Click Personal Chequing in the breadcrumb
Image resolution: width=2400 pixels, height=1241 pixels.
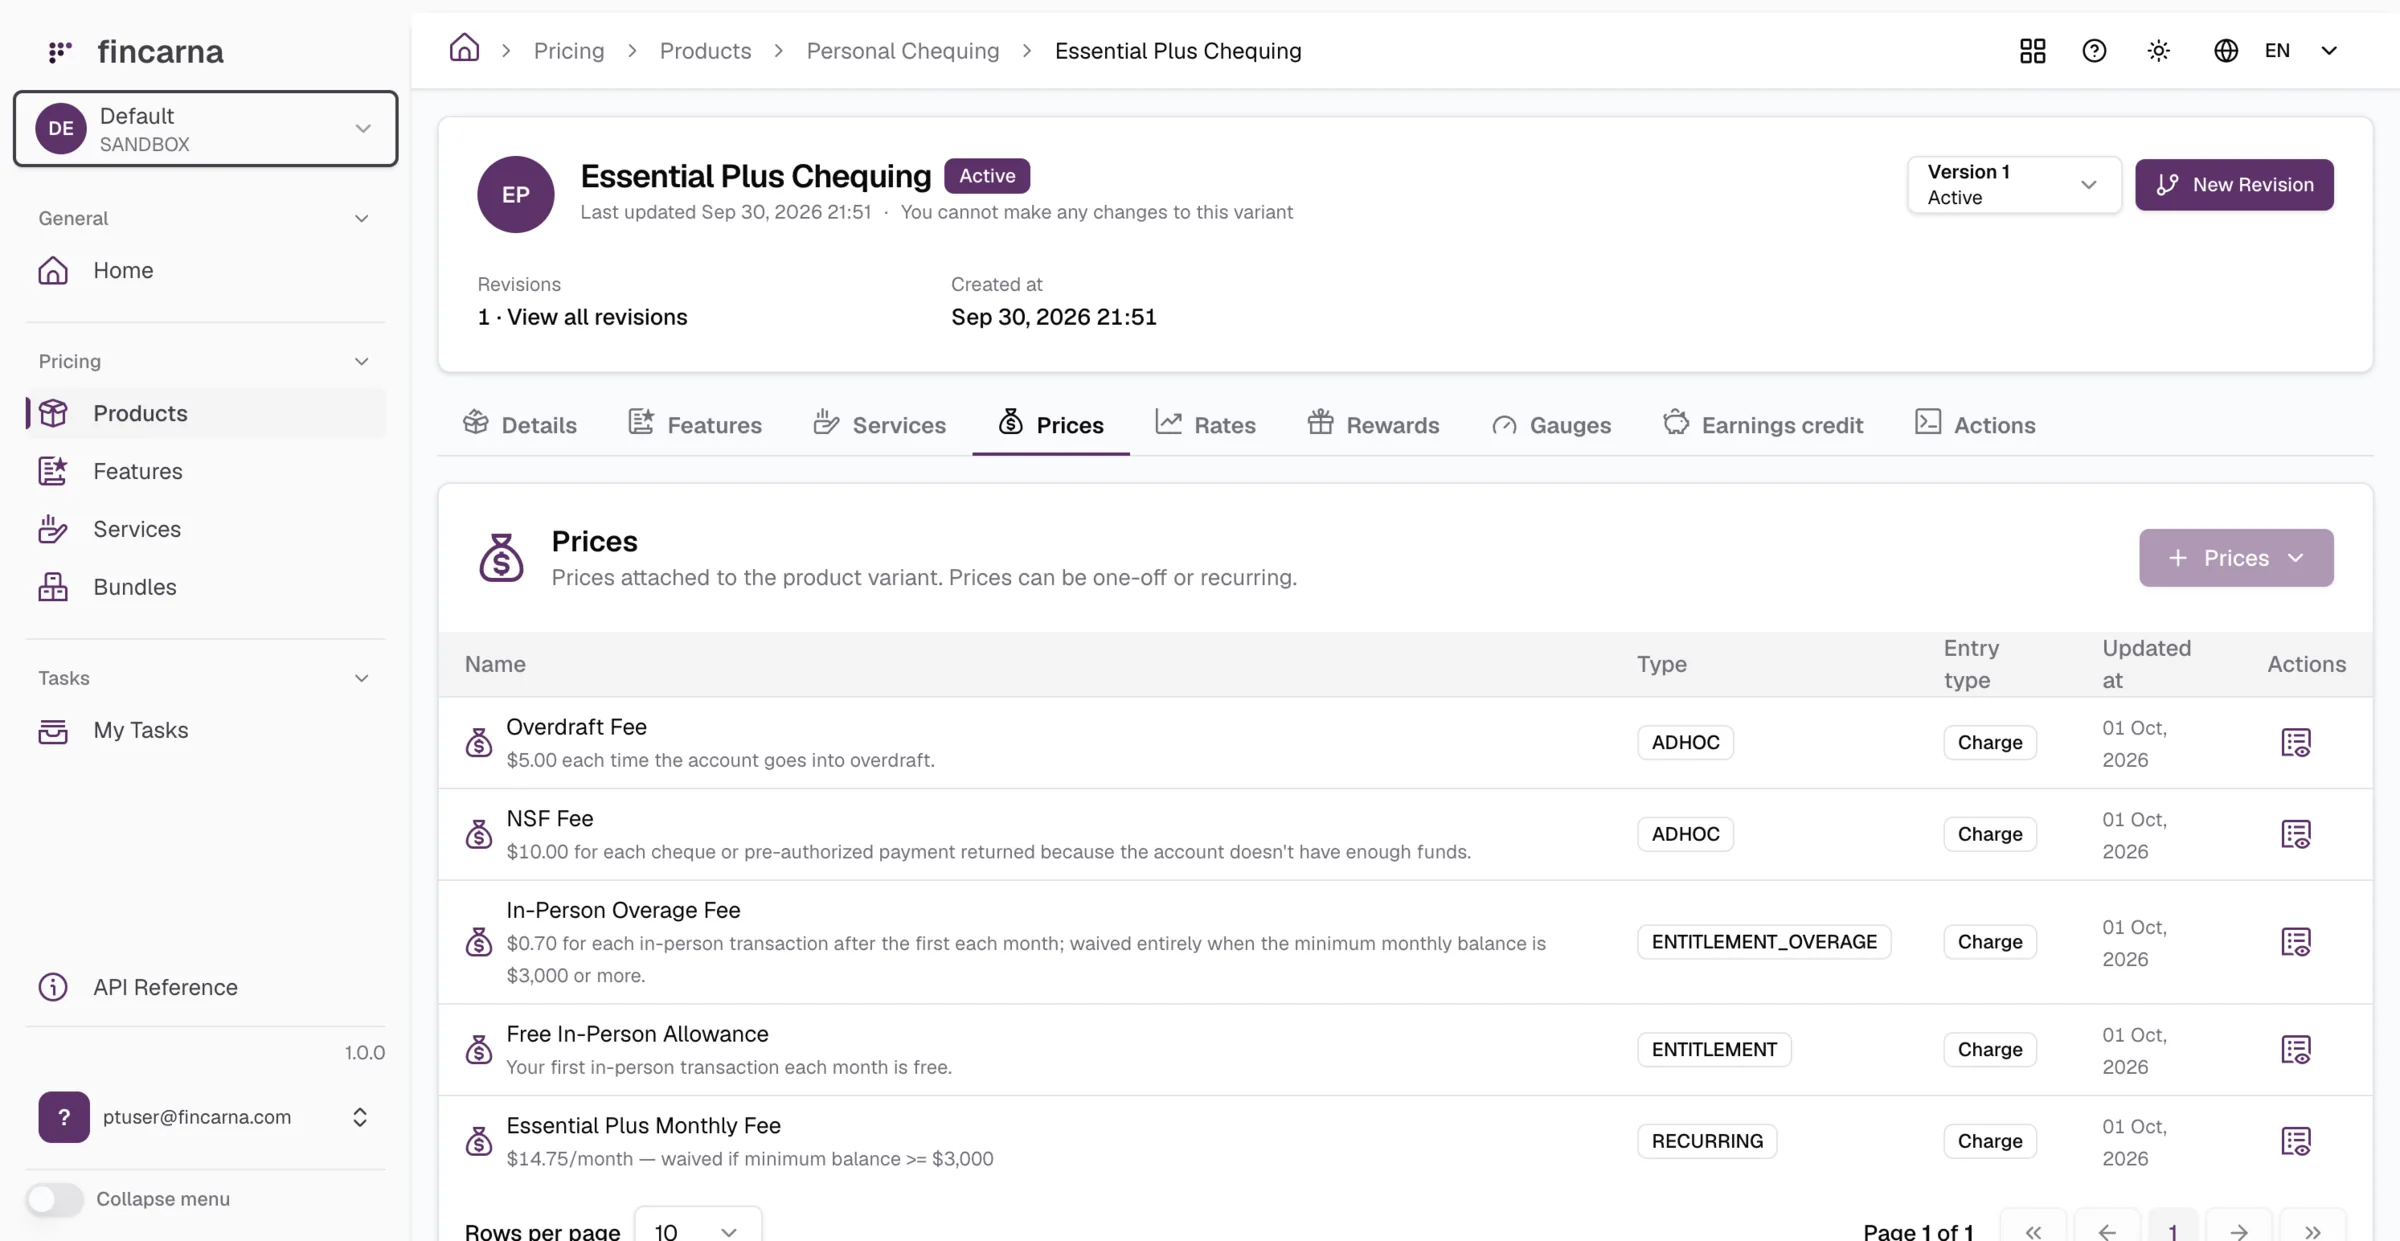(x=903, y=51)
